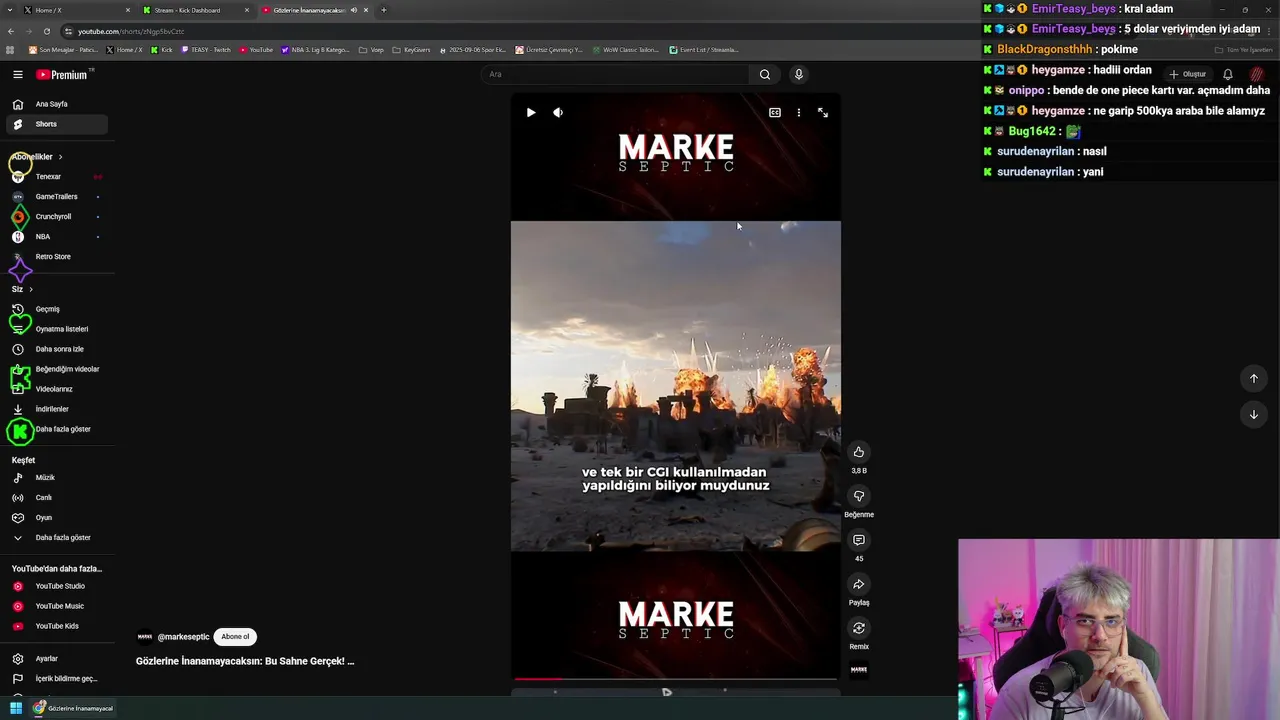Open the YouTube notifications bell
The height and width of the screenshot is (720, 1280).
tap(1228, 74)
